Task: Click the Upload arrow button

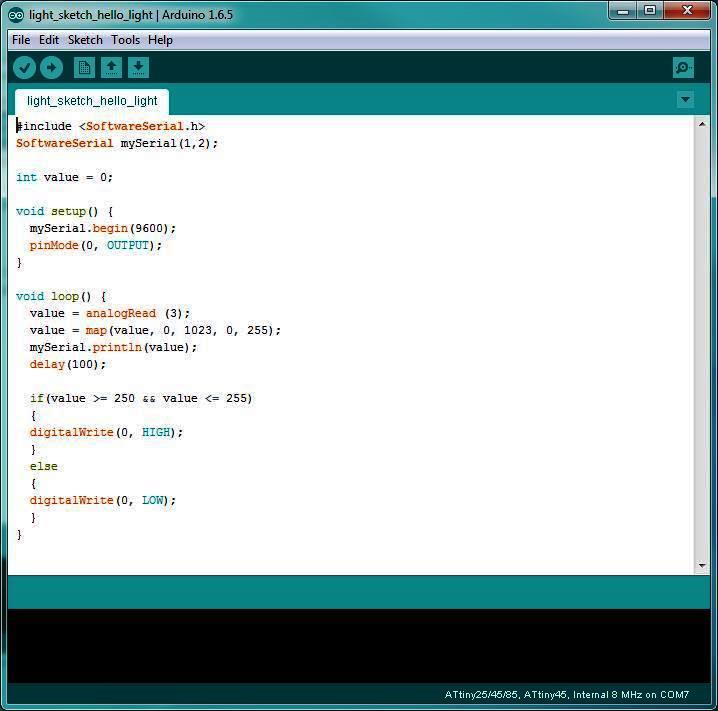Action: click(51, 68)
